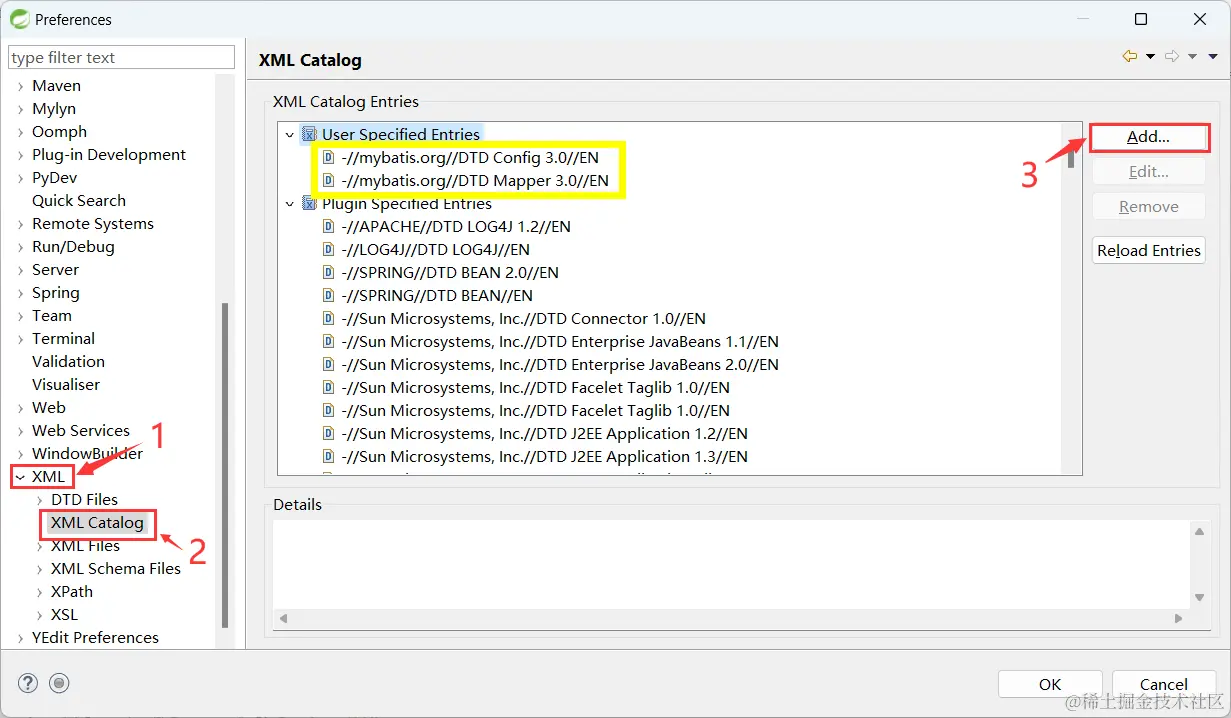Expand the XPath preferences node
This screenshot has width=1231, height=718.
[x=40, y=592]
